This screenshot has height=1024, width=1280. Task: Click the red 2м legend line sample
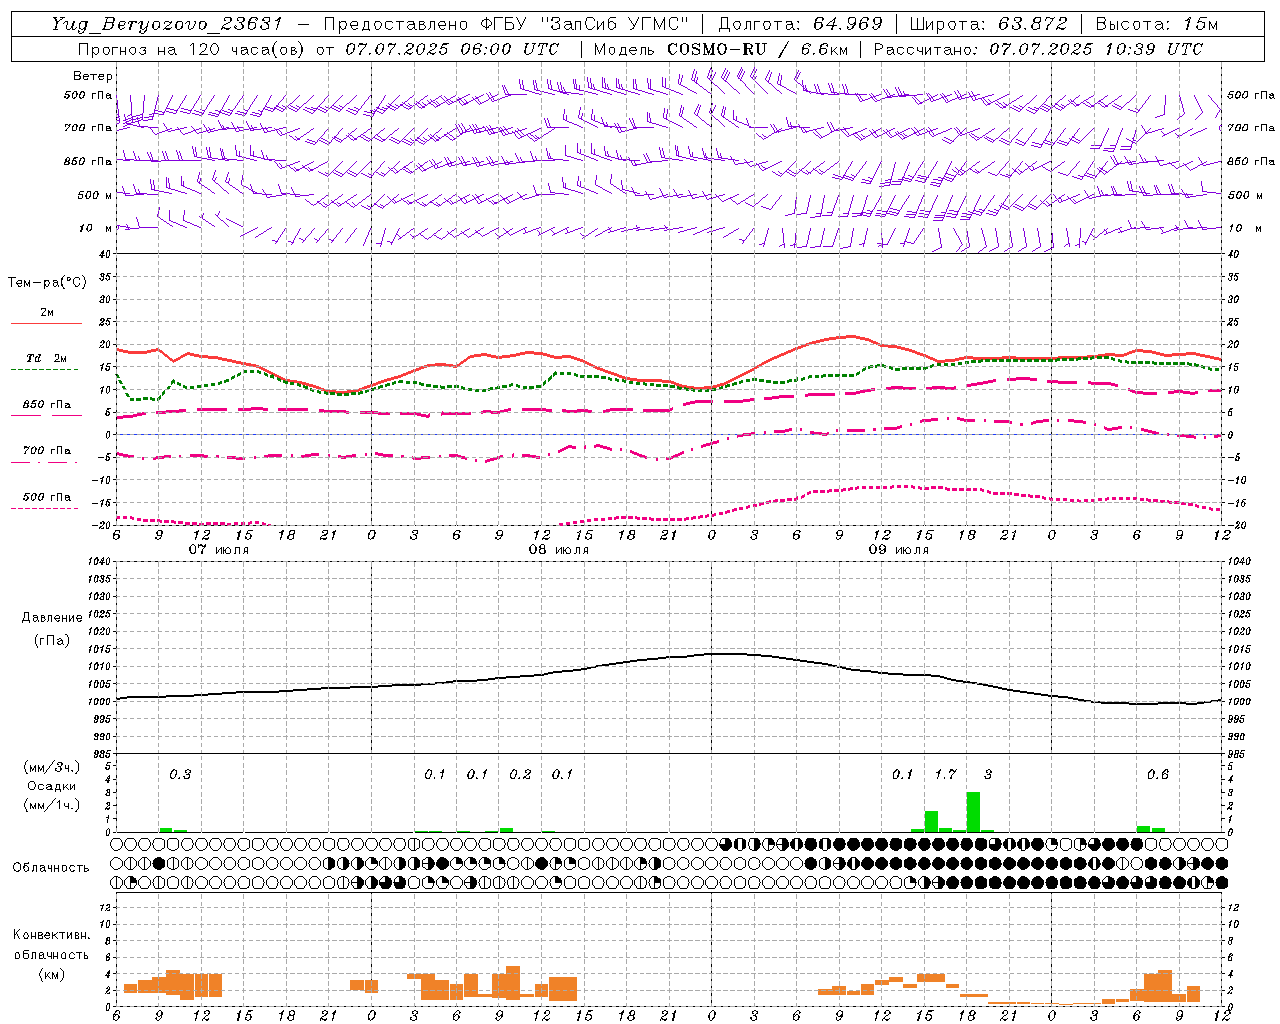[46, 324]
